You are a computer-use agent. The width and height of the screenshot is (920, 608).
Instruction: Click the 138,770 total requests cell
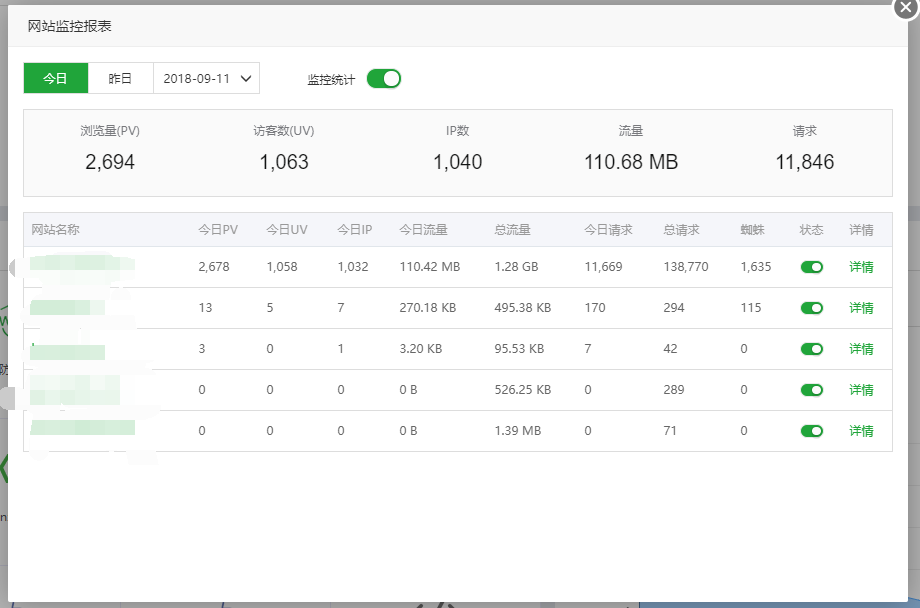coord(686,267)
